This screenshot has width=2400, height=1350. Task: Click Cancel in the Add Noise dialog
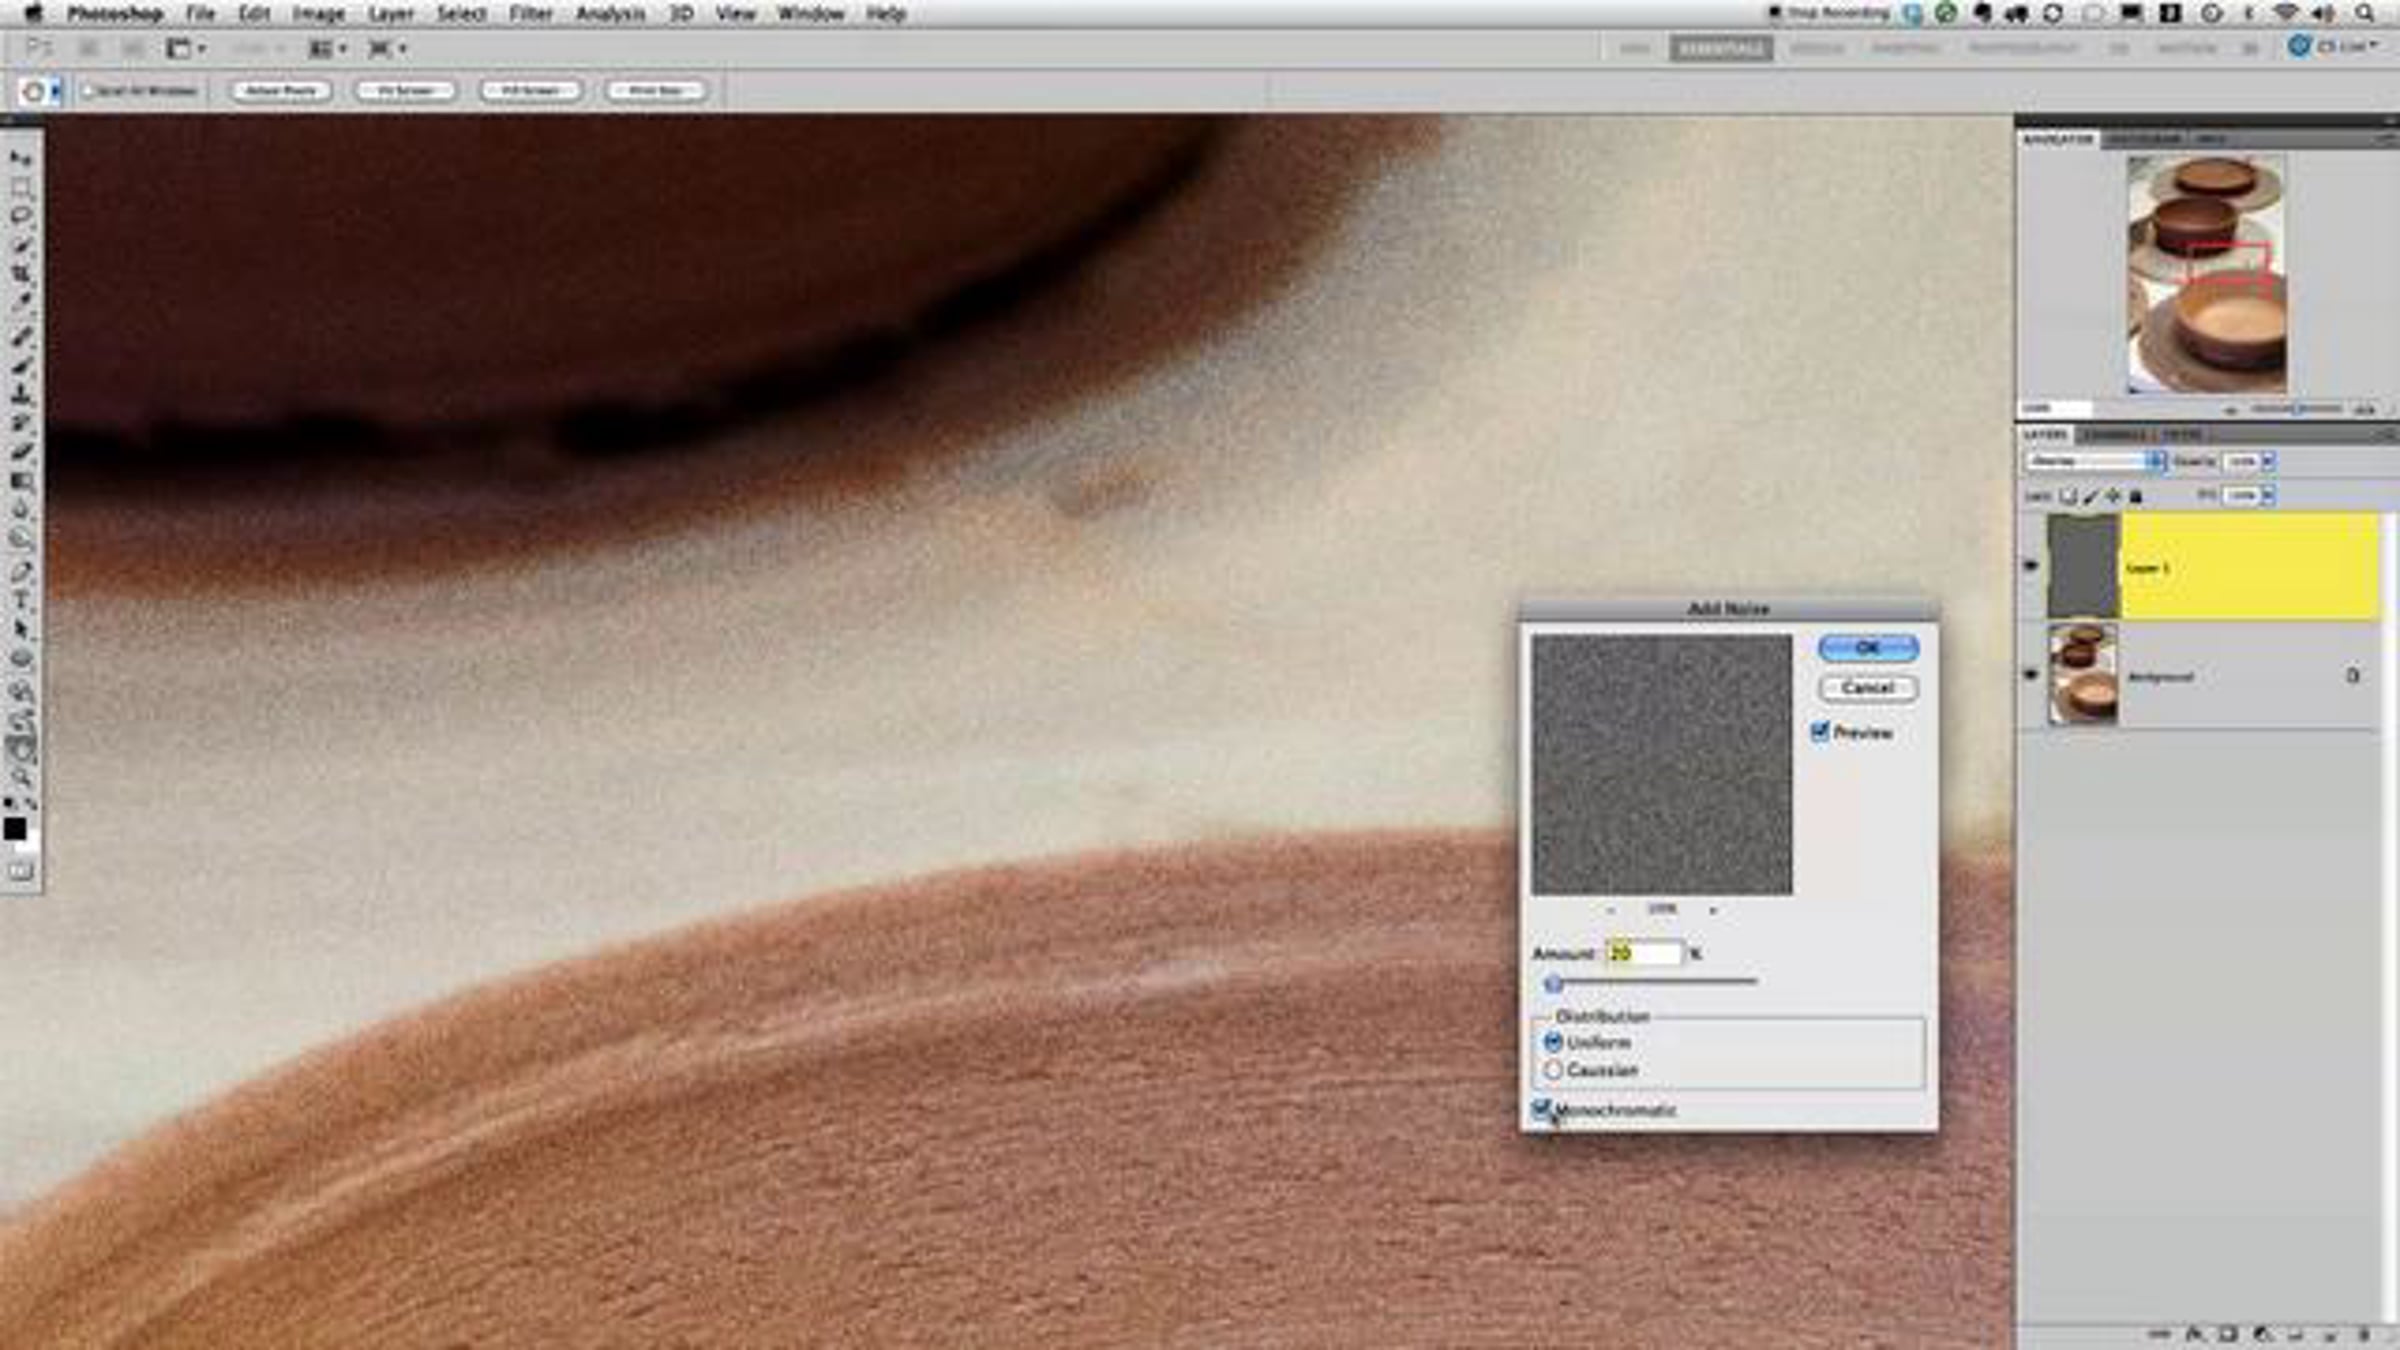(x=1867, y=688)
